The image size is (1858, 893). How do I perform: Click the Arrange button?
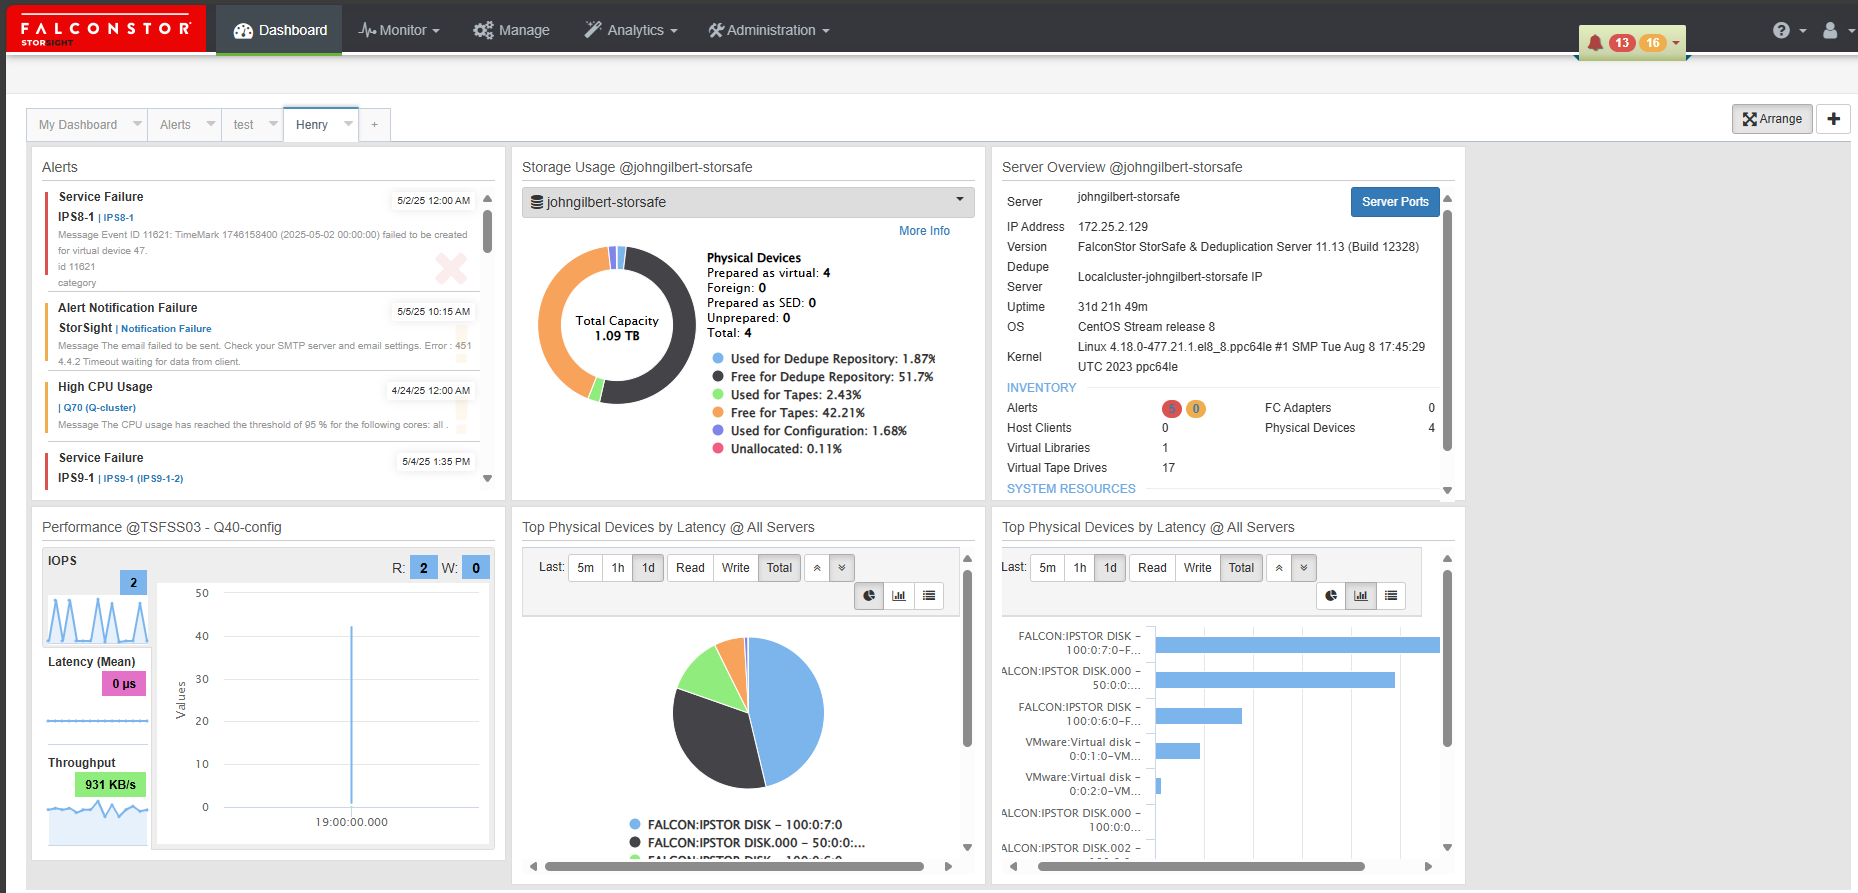[1772, 119]
